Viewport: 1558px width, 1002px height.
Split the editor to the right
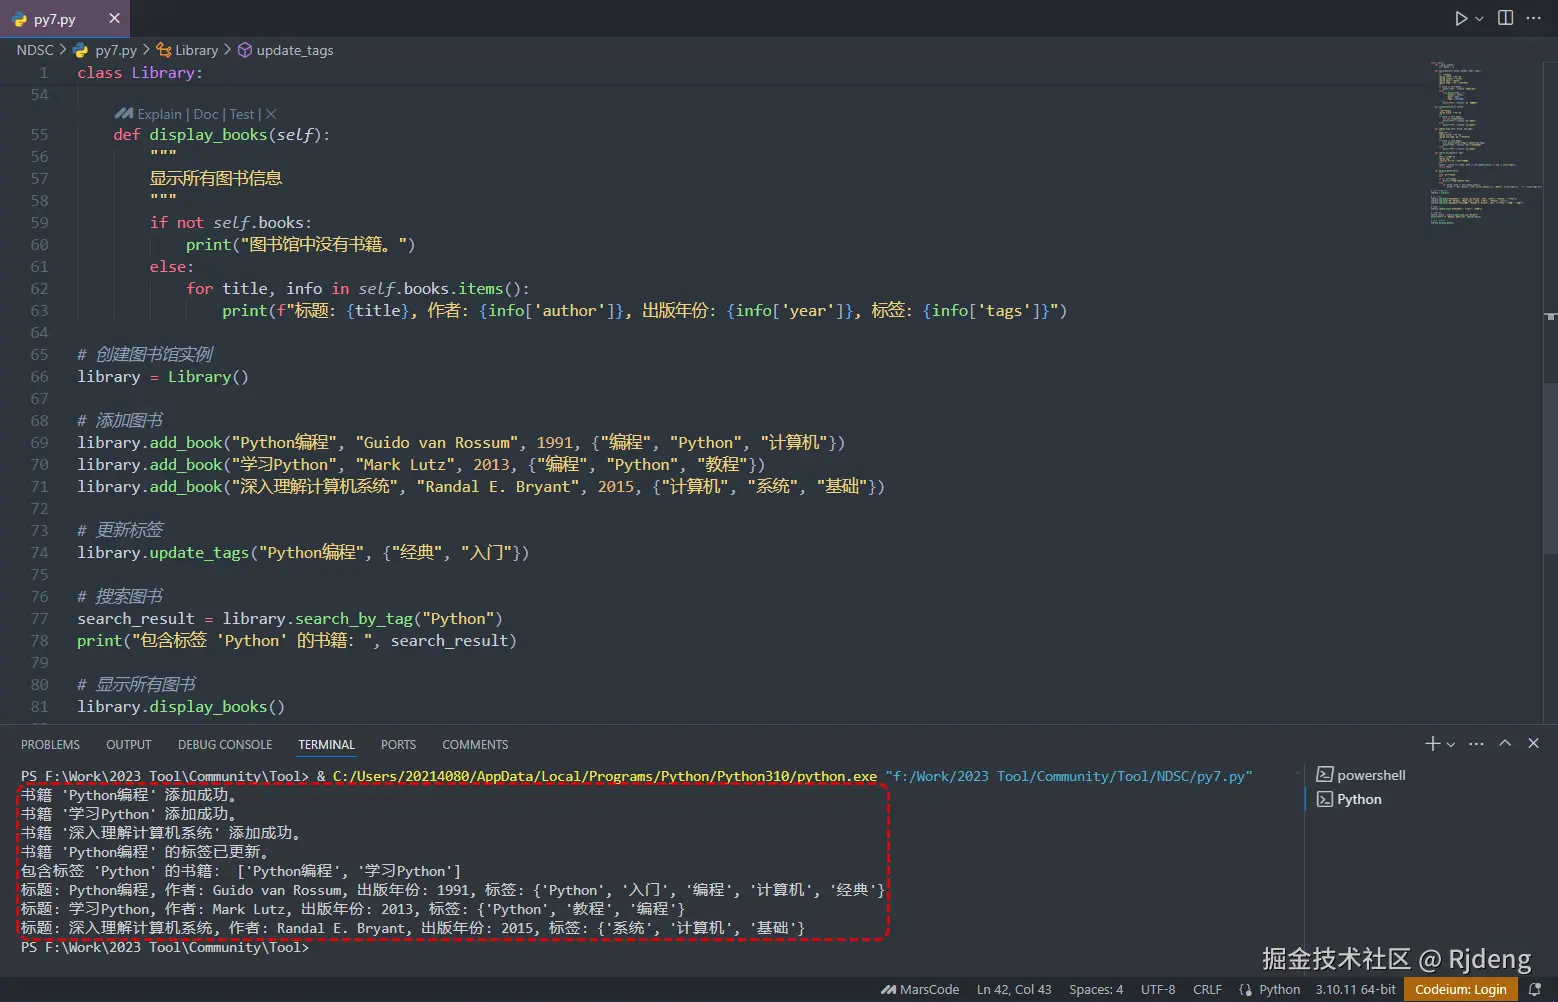(x=1505, y=18)
